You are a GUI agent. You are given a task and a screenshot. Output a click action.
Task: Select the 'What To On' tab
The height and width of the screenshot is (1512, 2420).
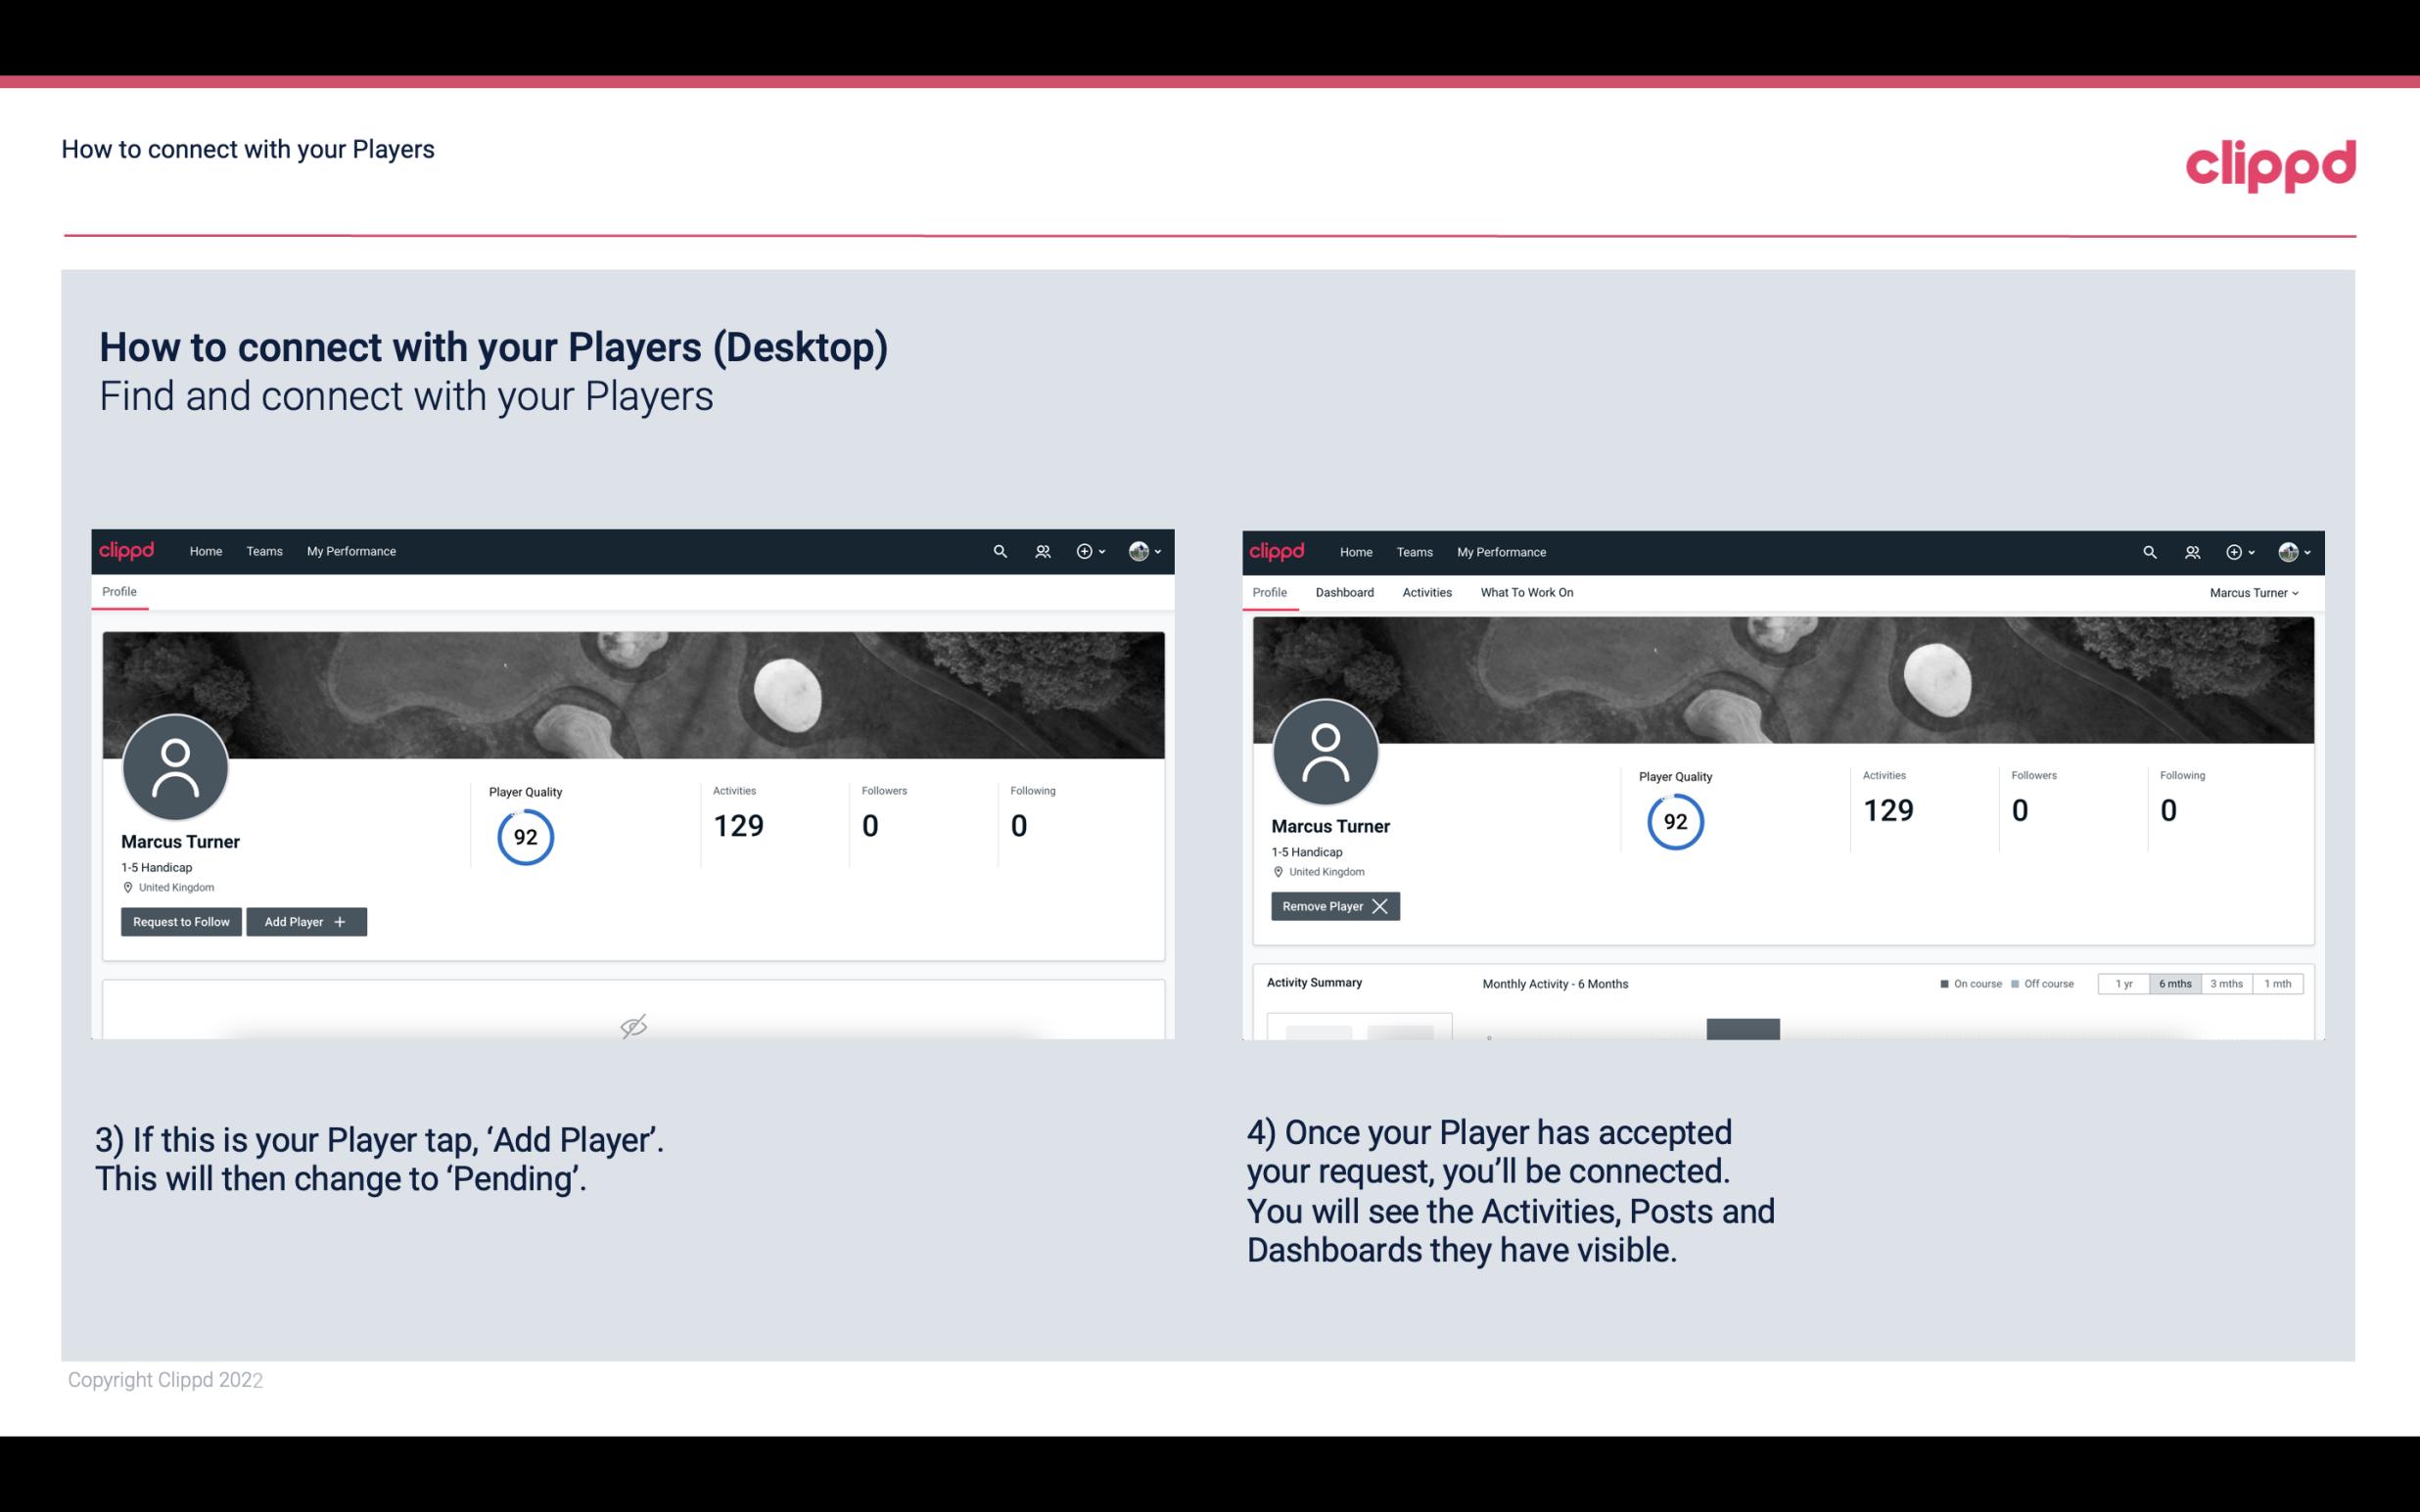(x=1524, y=590)
